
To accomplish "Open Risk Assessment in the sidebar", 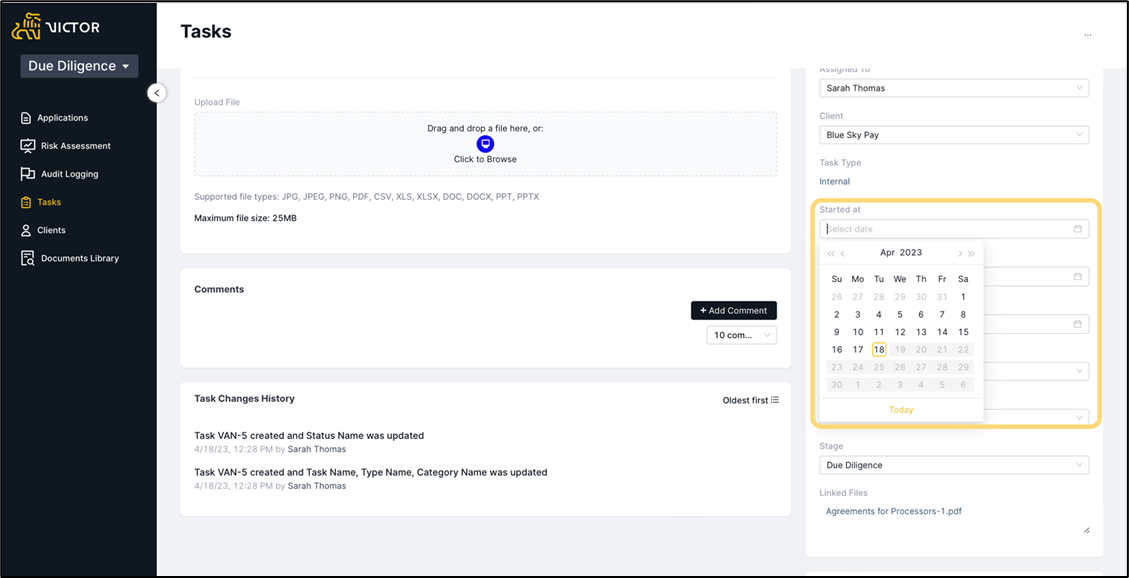I will pyautogui.click(x=76, y=146).
